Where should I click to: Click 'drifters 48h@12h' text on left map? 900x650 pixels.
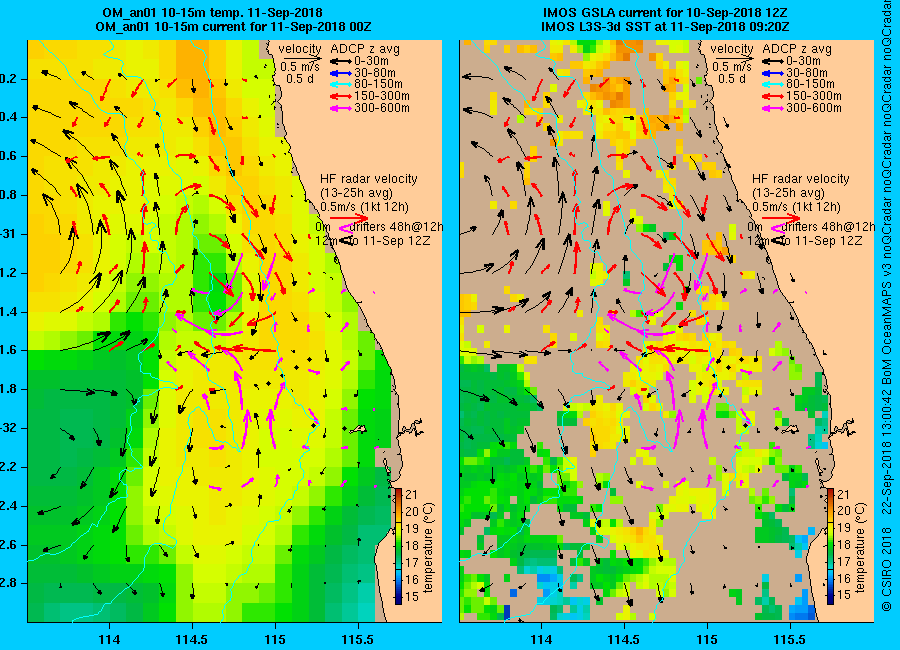[397, 227]
